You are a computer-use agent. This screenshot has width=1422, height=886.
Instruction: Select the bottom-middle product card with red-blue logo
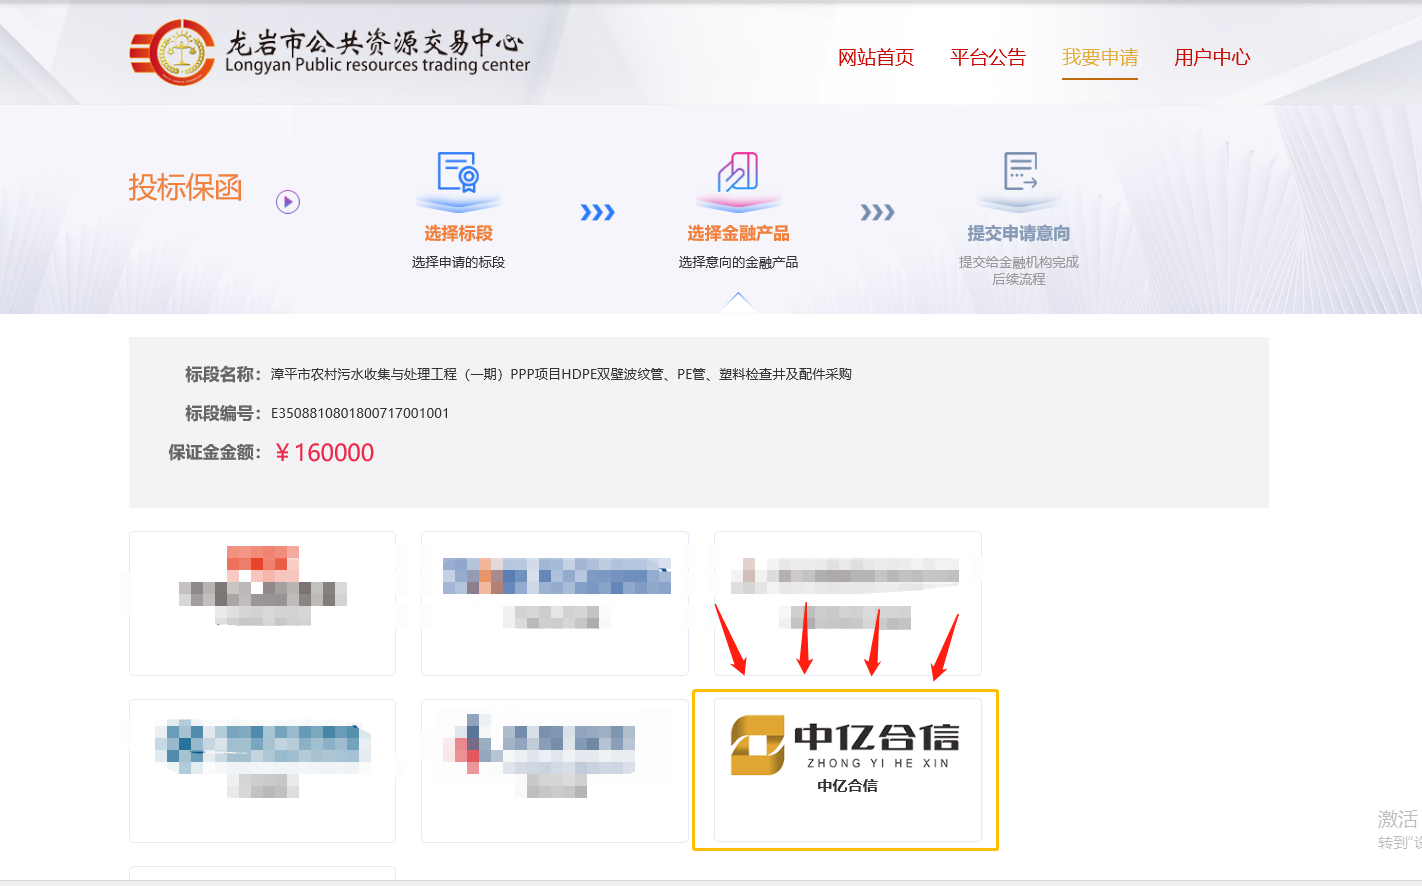coord(555,770)
